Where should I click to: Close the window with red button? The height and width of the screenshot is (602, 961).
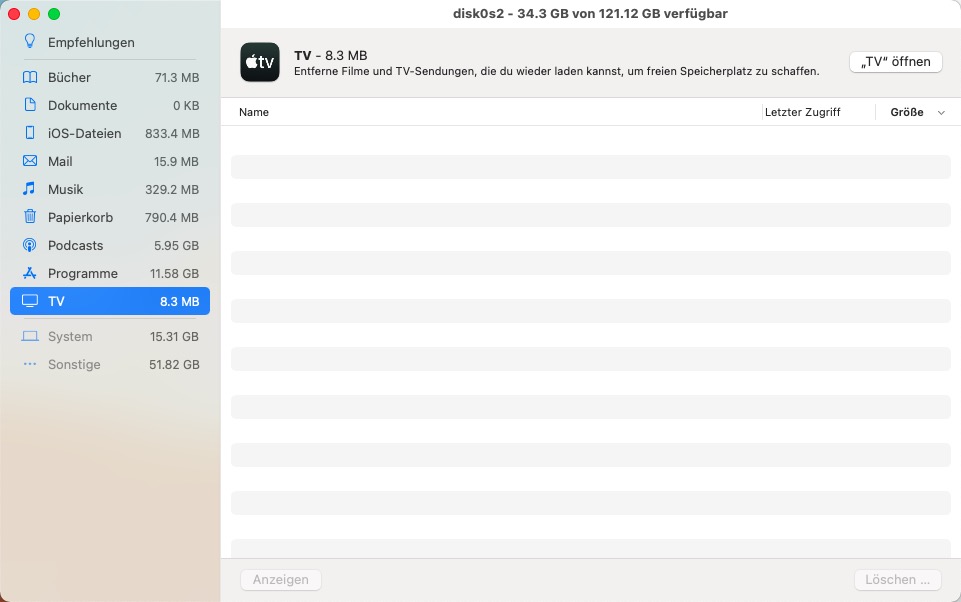[x=14, y=13]
